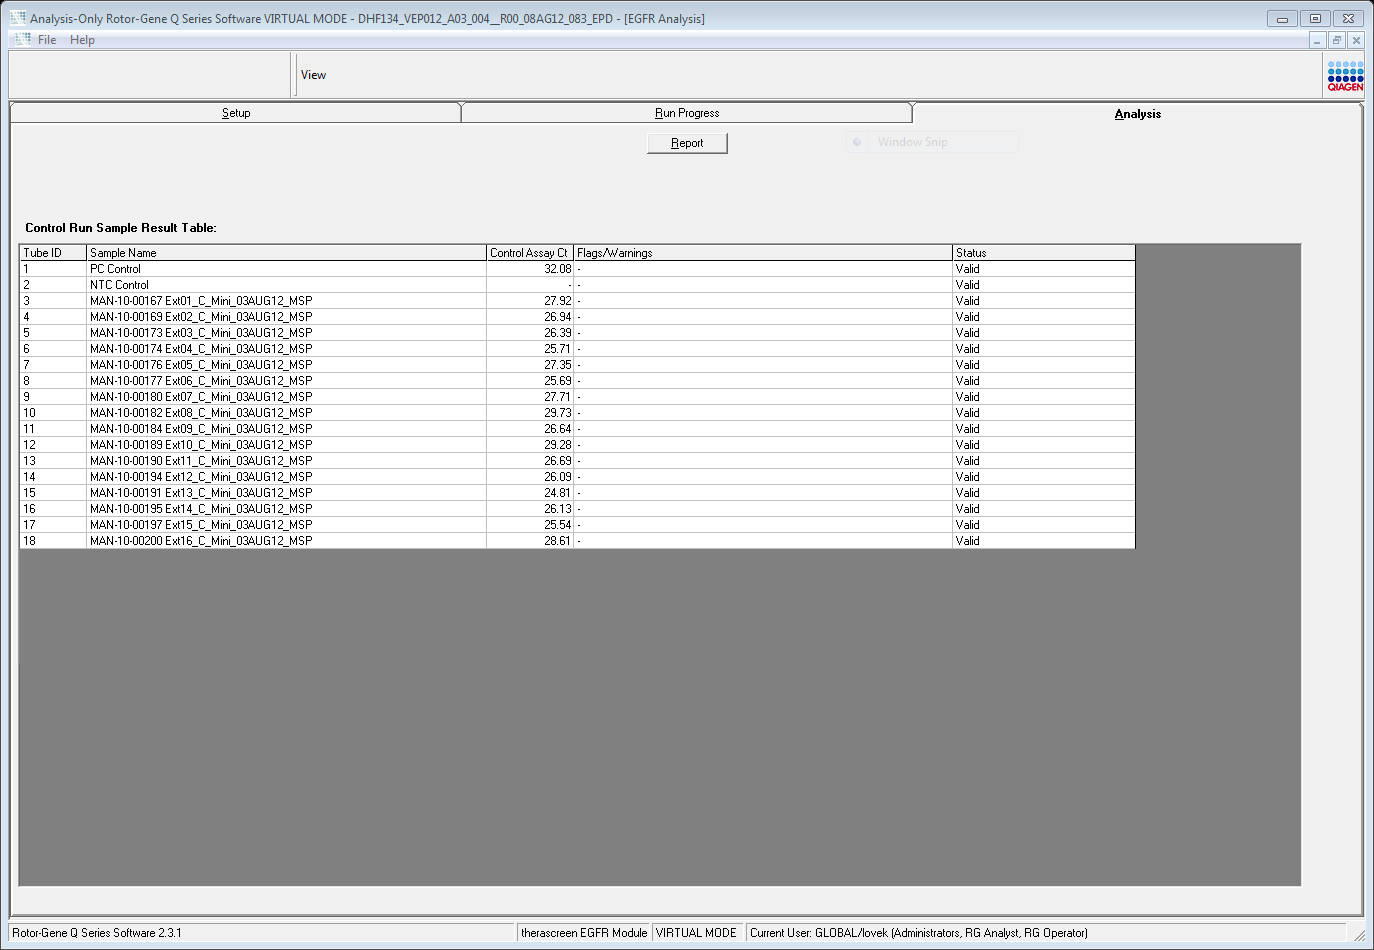Select the Analysis tab
This screenshot has height=950, width=1374.
click(1138, 114)
